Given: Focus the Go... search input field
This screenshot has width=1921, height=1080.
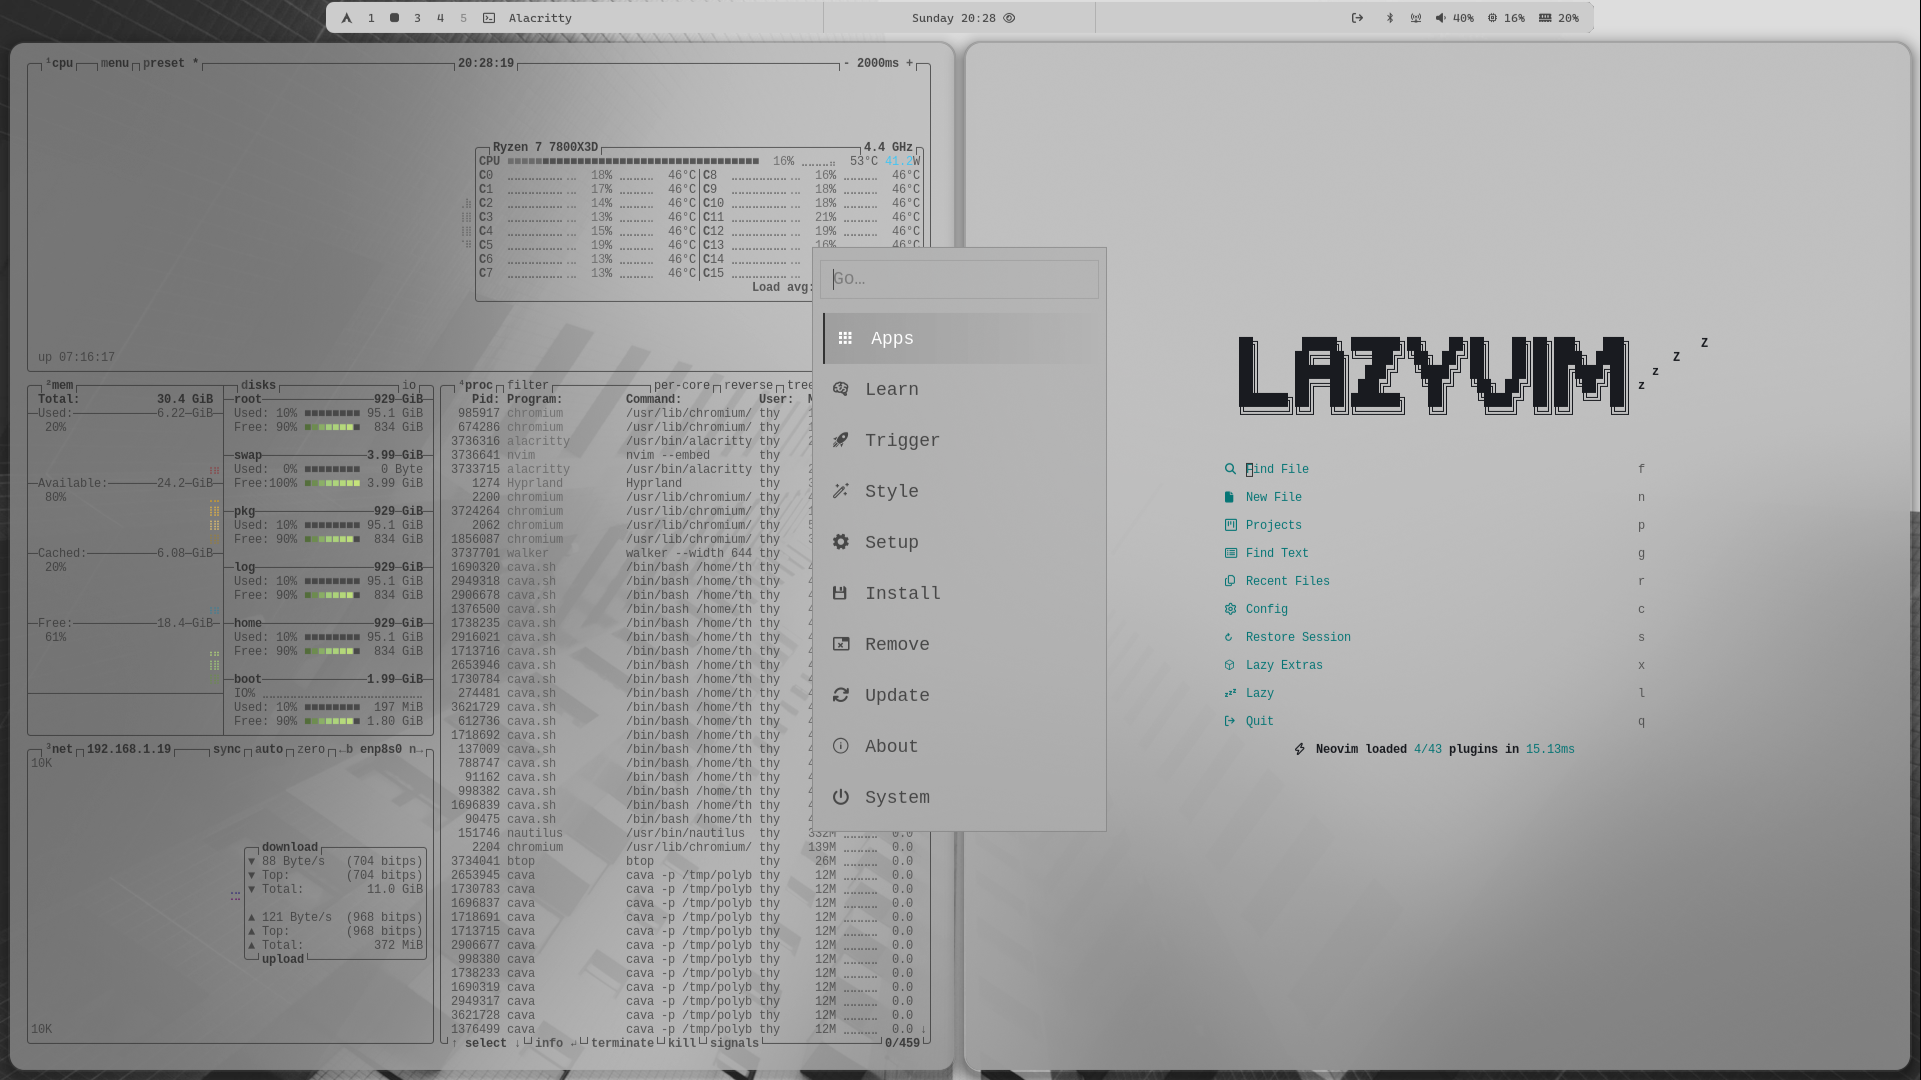Looking at the screenshot, I should pyautogui.click(x=960, y=279).
